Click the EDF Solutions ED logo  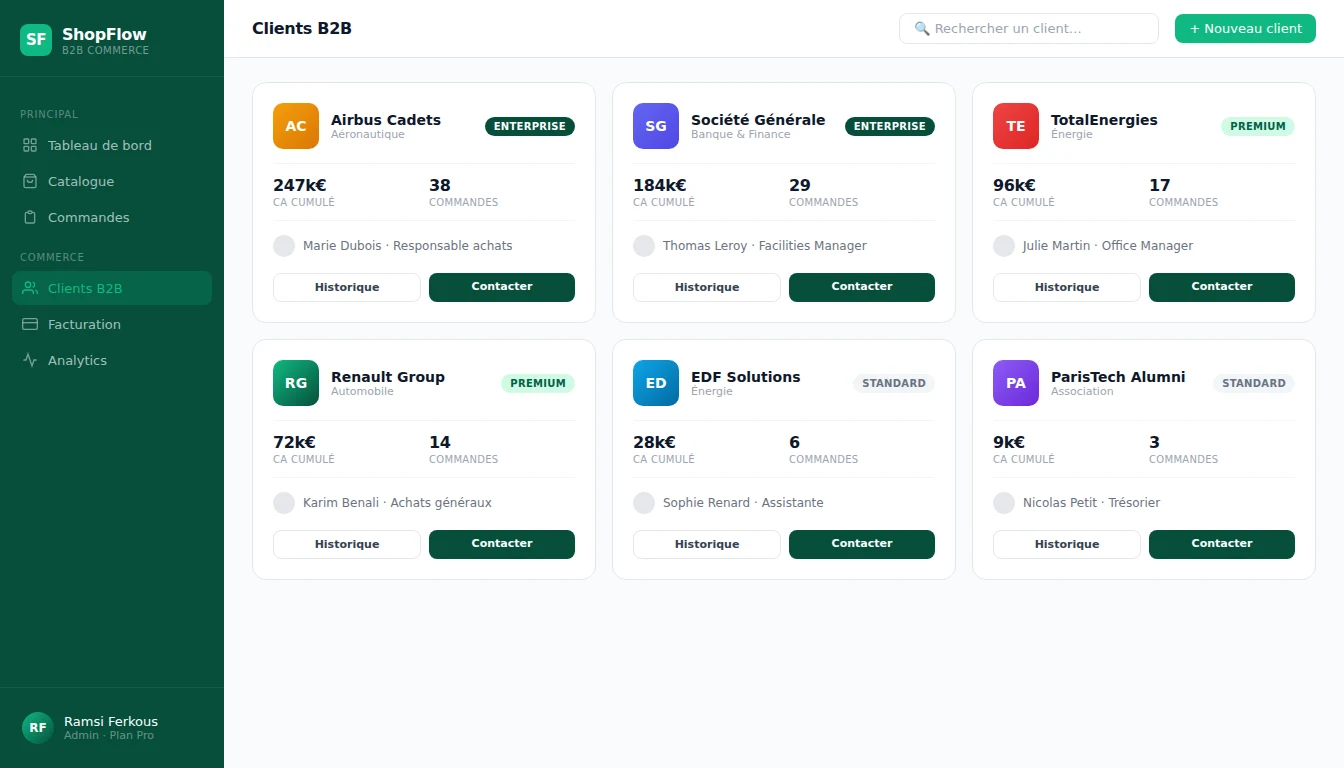click(x=656, y=383)
